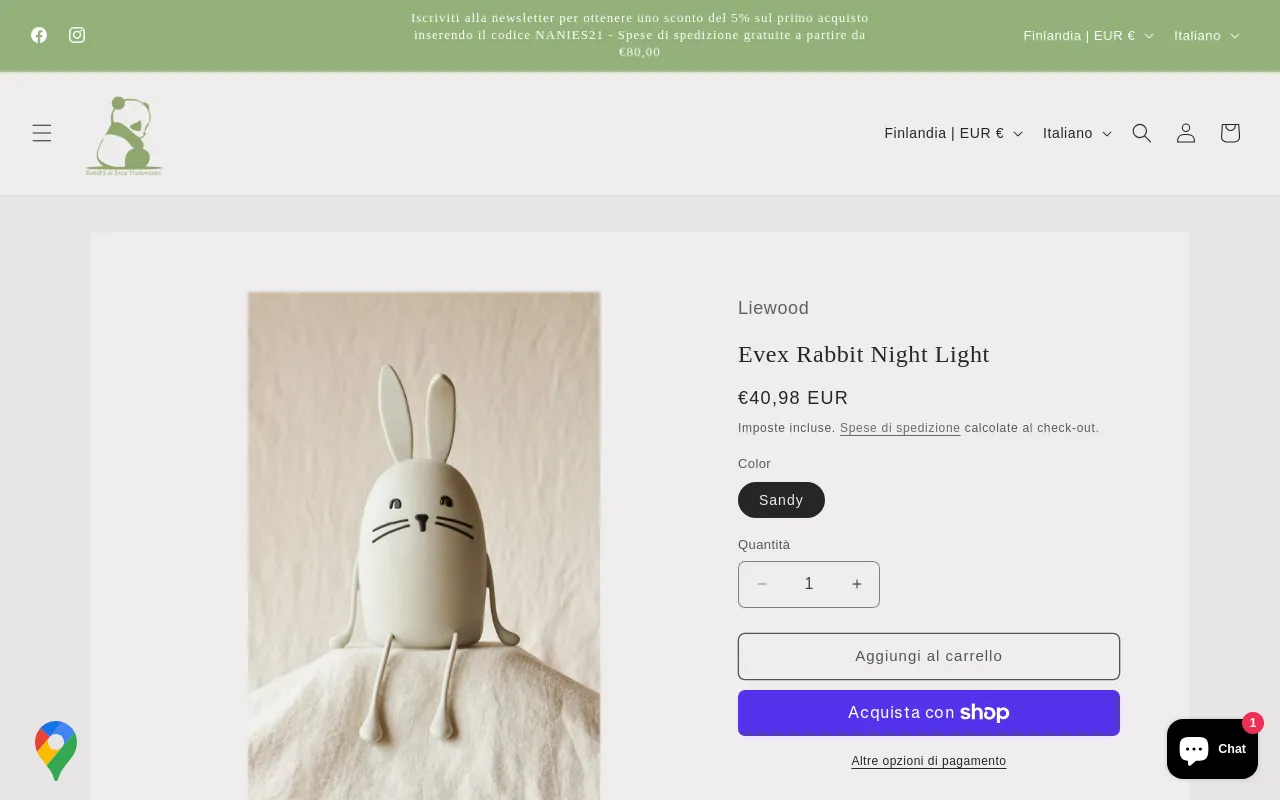Open the Facebook page icon
This screenshot has width=1280, height=800.
click(39, 35)
